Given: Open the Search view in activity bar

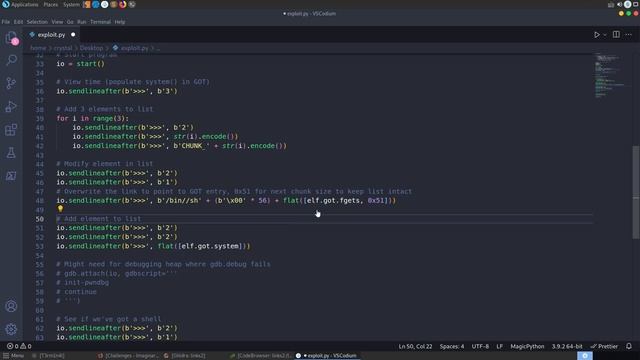Looking at the screenshot, I should (x=11, y=60).
